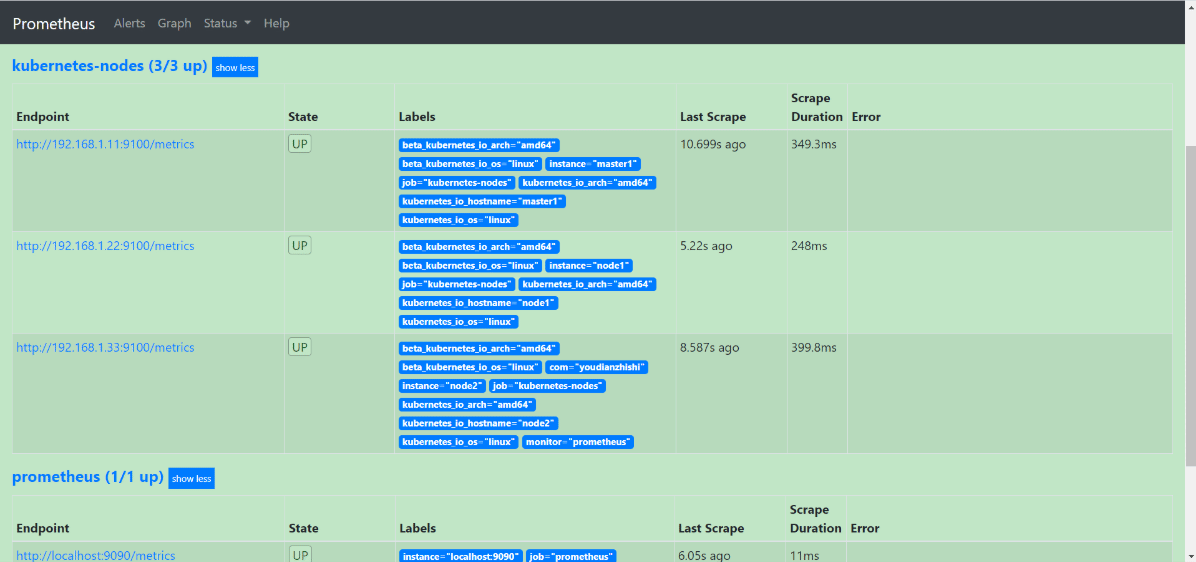This screenshot has height=562, width=1196.
Task: Click the instance="master1" label badge
Action: click(593, 164)
